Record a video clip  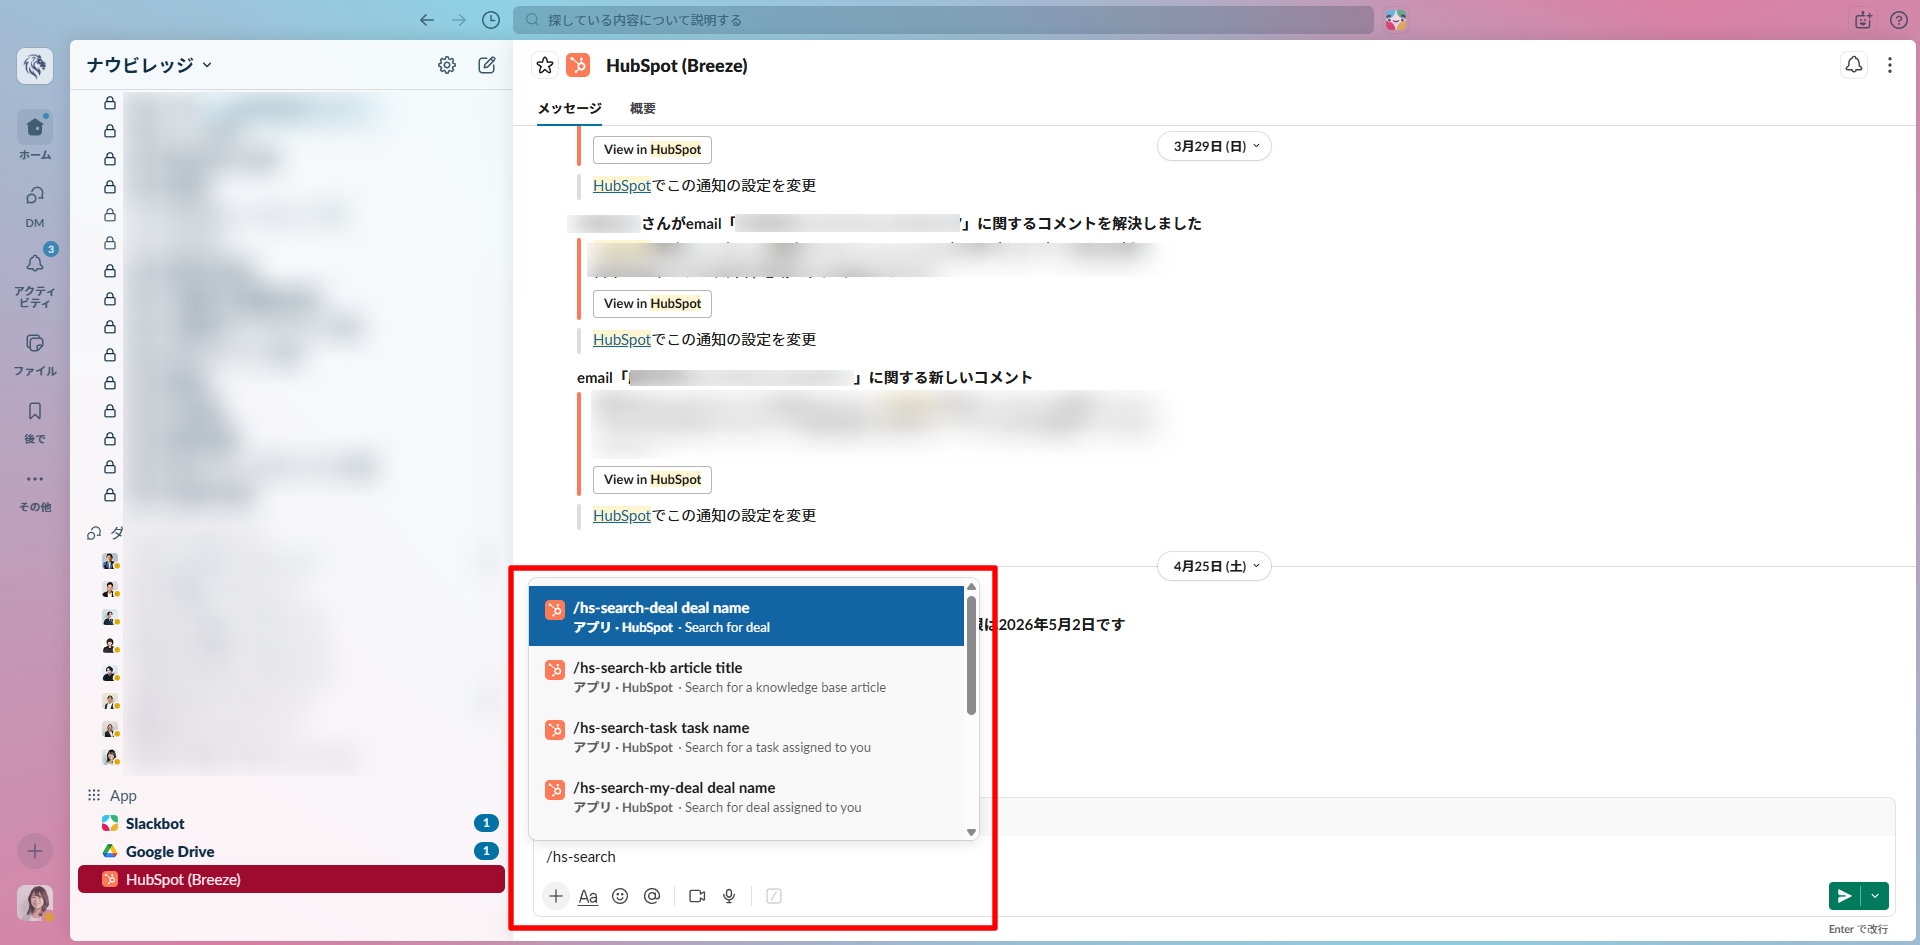(x=697, y=896)
